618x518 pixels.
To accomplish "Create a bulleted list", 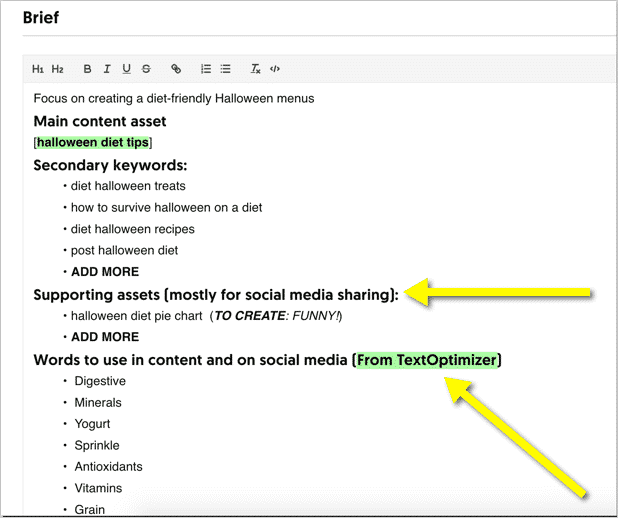I will [225, 69].
